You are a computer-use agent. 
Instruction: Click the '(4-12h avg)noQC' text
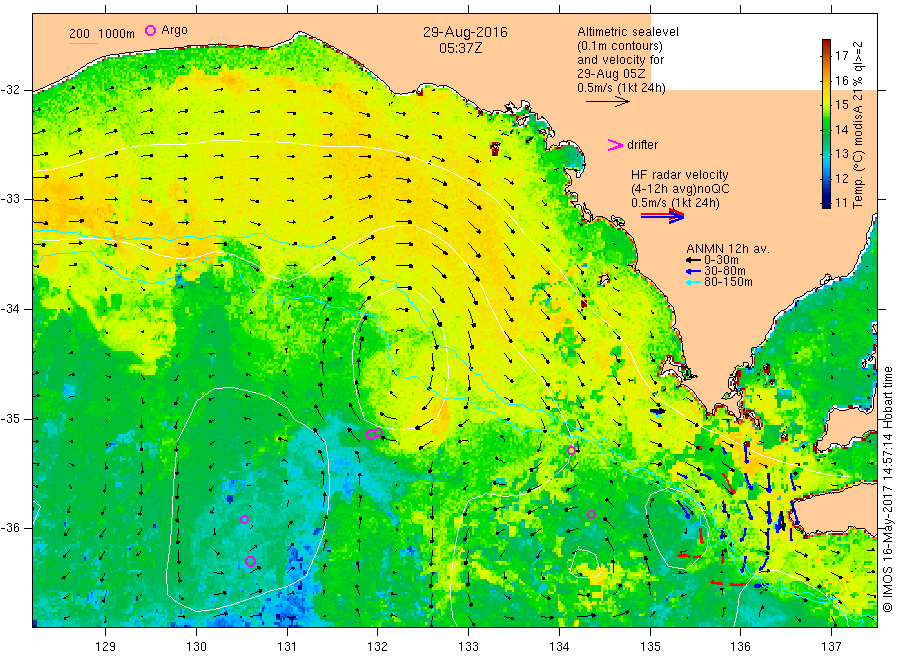[680, 189]
